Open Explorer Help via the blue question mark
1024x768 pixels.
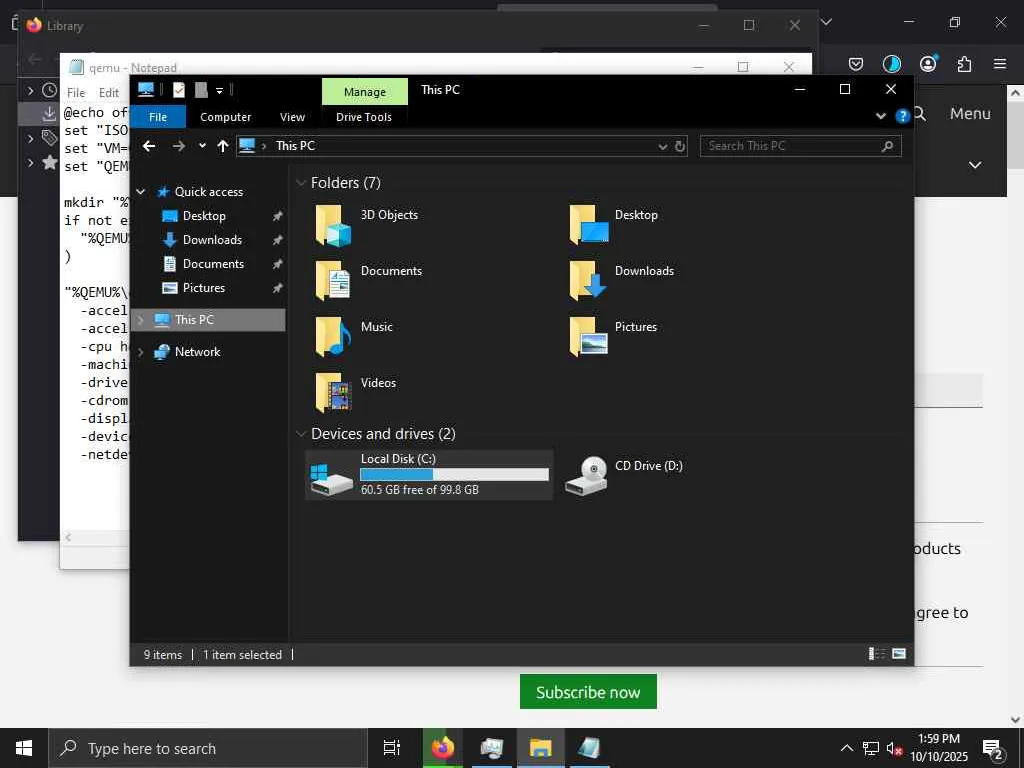point(903,116)
